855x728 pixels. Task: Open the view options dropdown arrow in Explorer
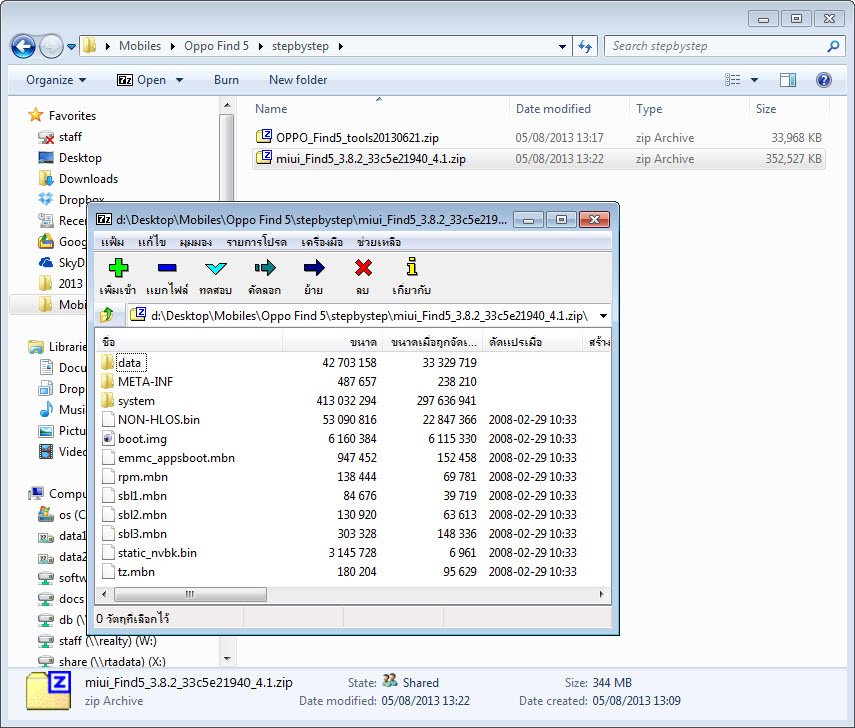(x=754, y=80)
